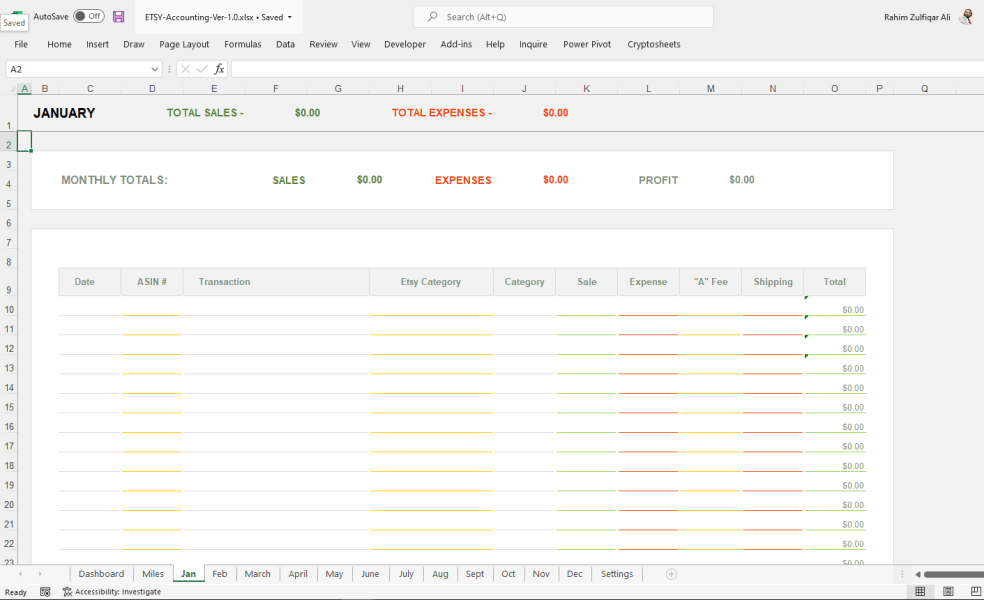Click the New Sheet plus button
This screenshot has width=984, height=600.
click(x=670, y=573)
